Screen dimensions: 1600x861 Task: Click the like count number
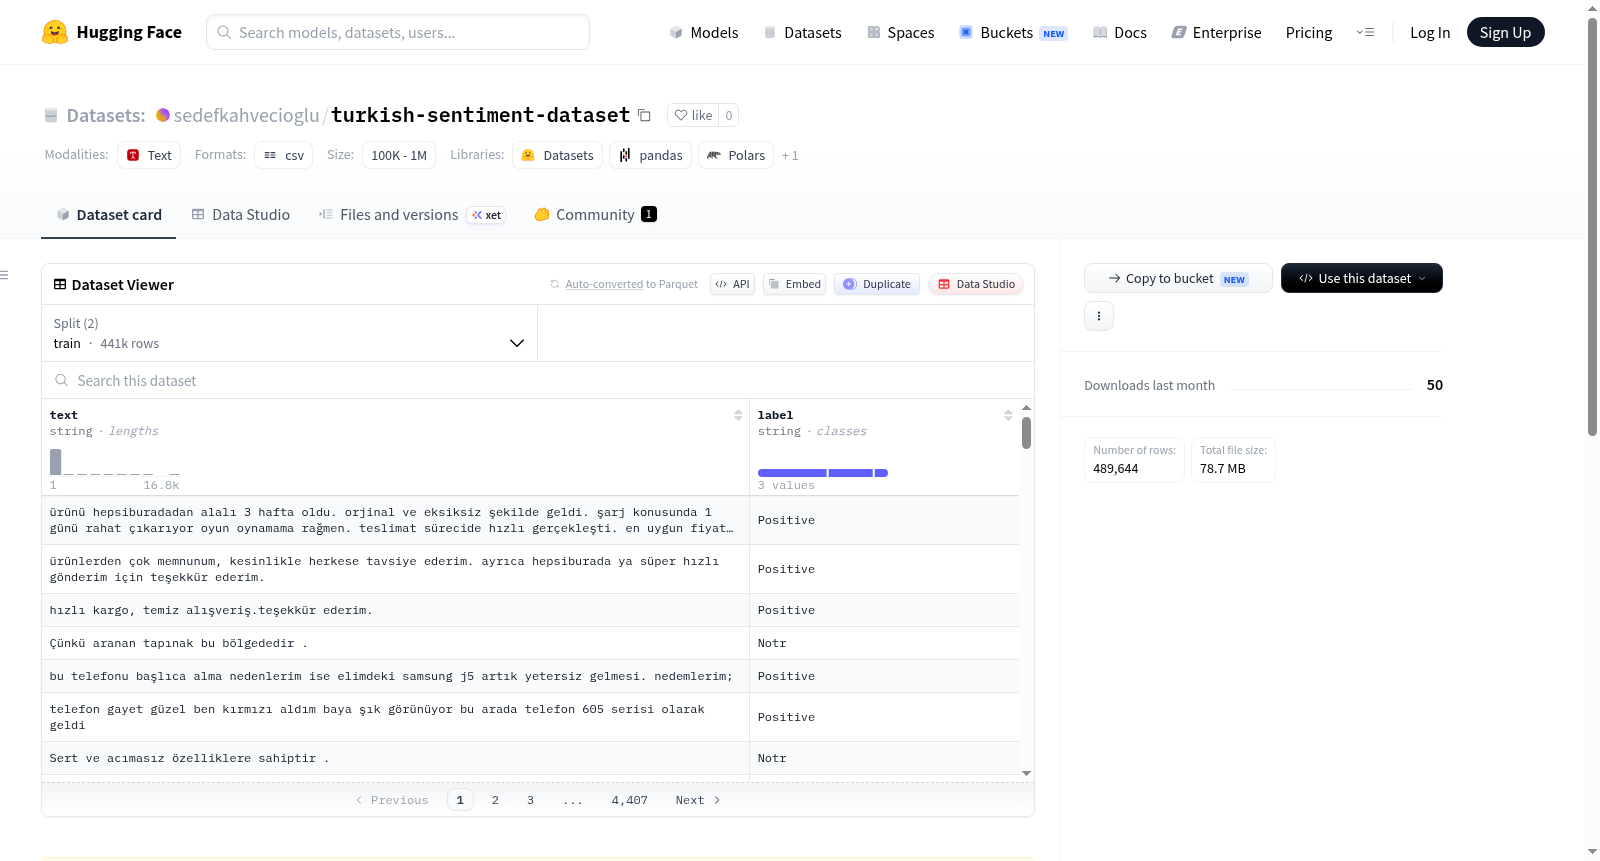point(729,115)
